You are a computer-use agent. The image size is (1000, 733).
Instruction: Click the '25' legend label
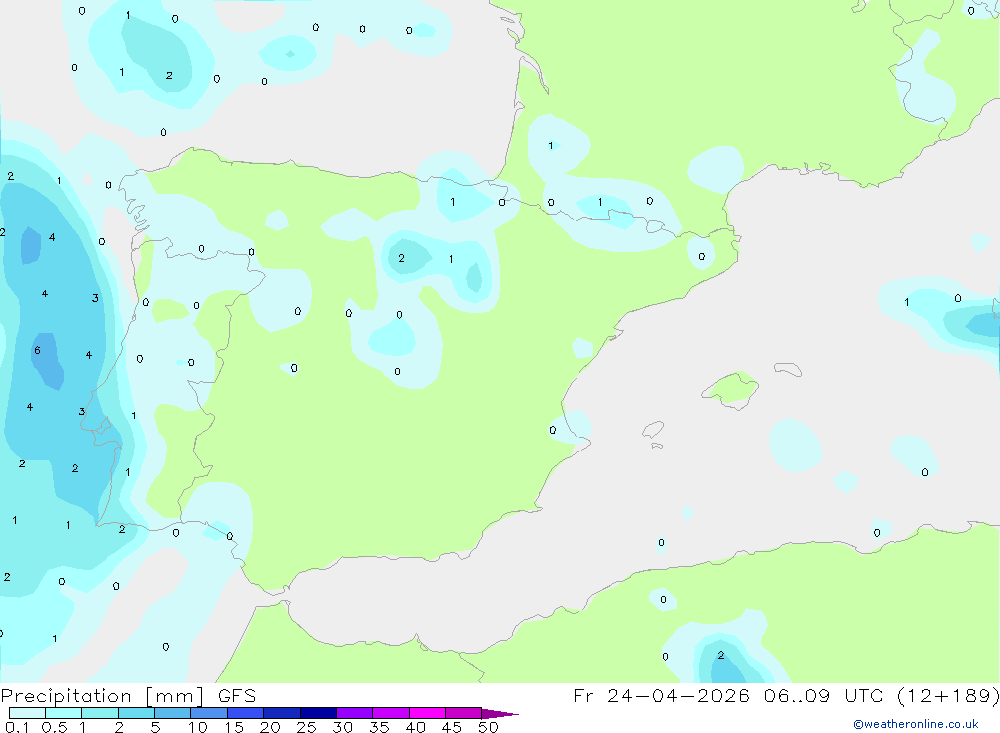point(306,727)
